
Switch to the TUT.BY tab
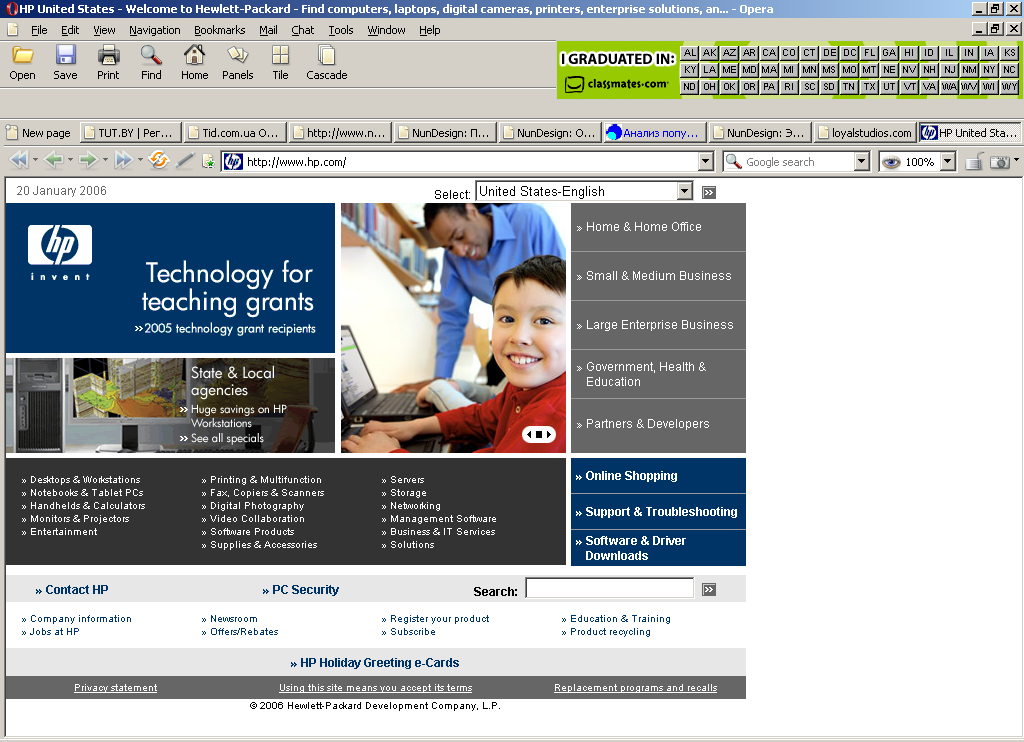pyautogui.click(x=131, y=133)
